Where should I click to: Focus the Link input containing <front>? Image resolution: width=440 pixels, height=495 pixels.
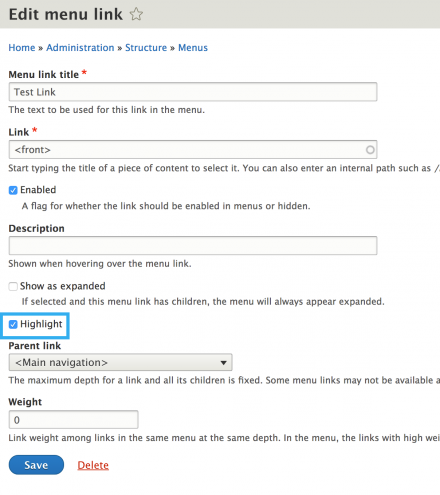pyautogui.click(x=193, y=150)
